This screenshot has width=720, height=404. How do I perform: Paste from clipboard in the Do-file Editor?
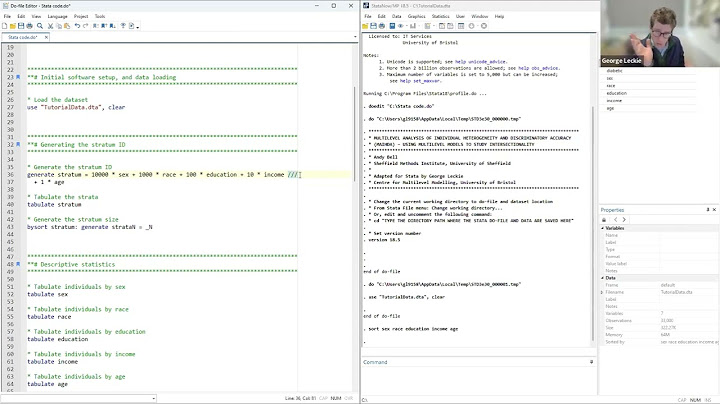coord(67,26)
